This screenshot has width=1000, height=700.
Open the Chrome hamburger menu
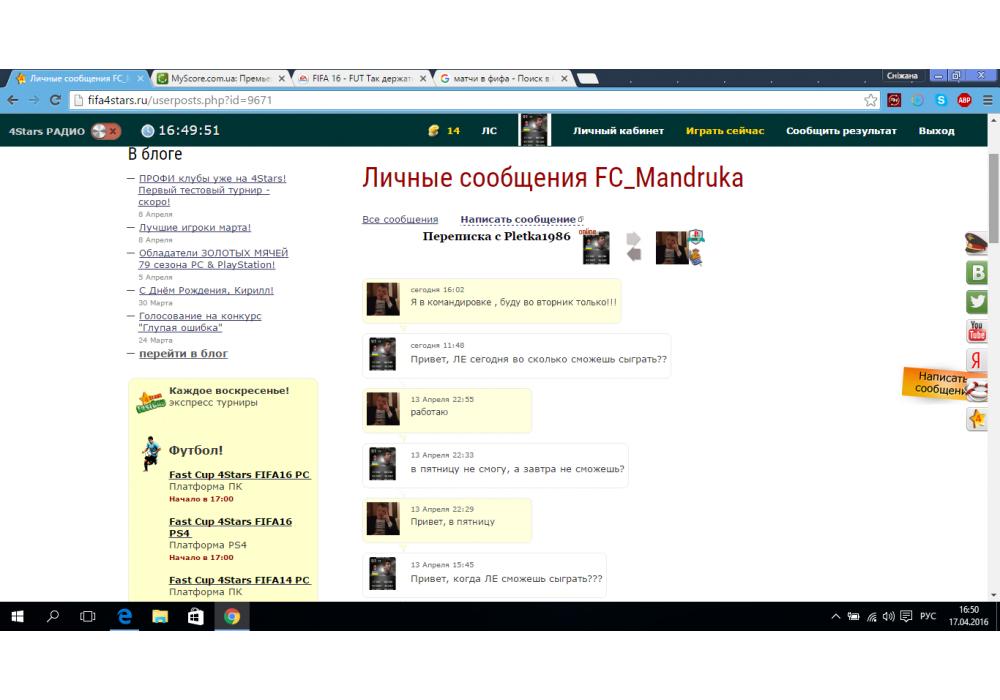pos(987,100)
